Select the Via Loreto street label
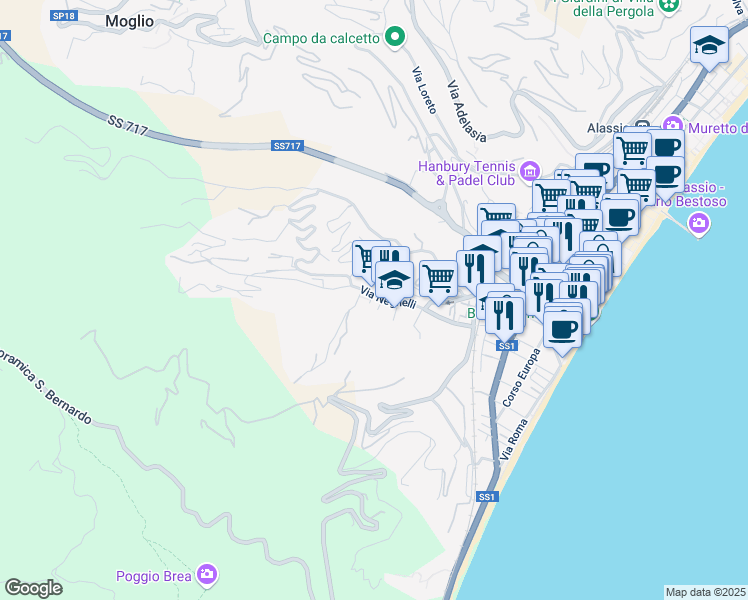Image resolution: width=748 pixels, height=600 pixels. click(424, 90)
